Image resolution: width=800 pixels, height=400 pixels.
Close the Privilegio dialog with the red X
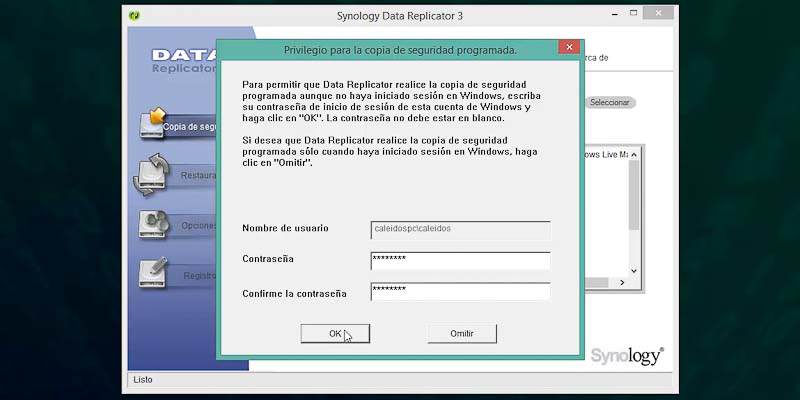click(x=569, y=47)
